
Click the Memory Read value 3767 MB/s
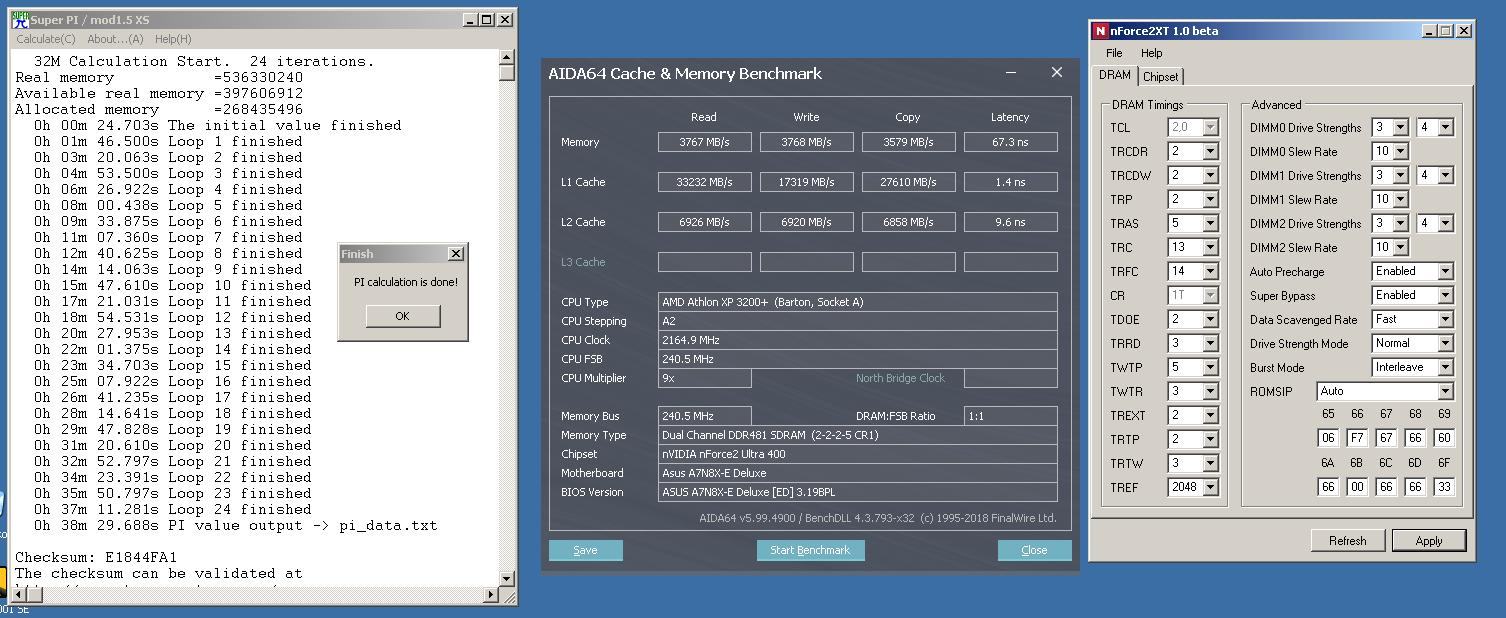click(704, 142)
